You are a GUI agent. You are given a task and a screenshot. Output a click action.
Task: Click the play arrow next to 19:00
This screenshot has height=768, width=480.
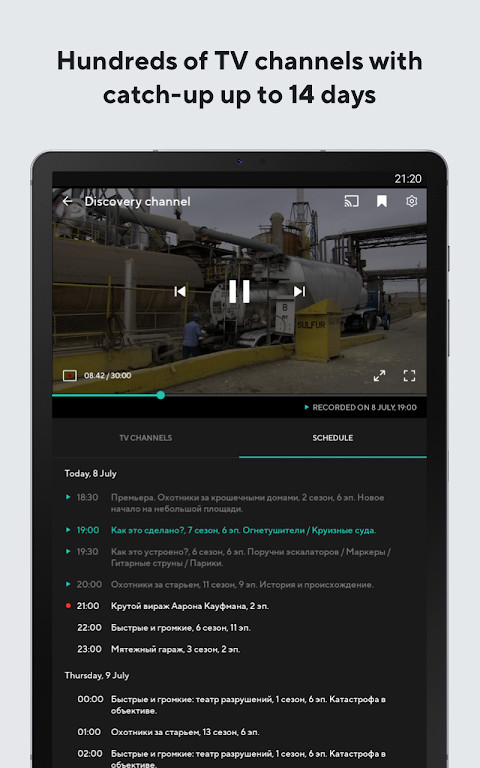68,530
